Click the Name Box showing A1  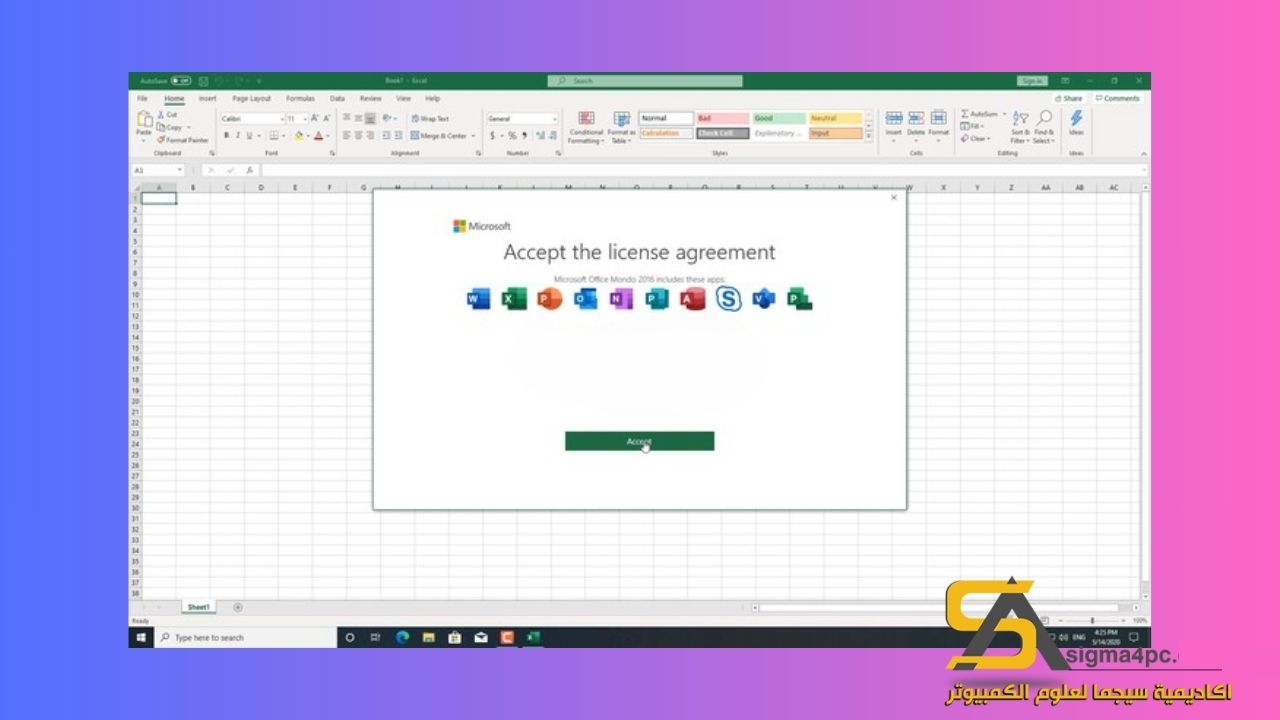coord(158,170)
